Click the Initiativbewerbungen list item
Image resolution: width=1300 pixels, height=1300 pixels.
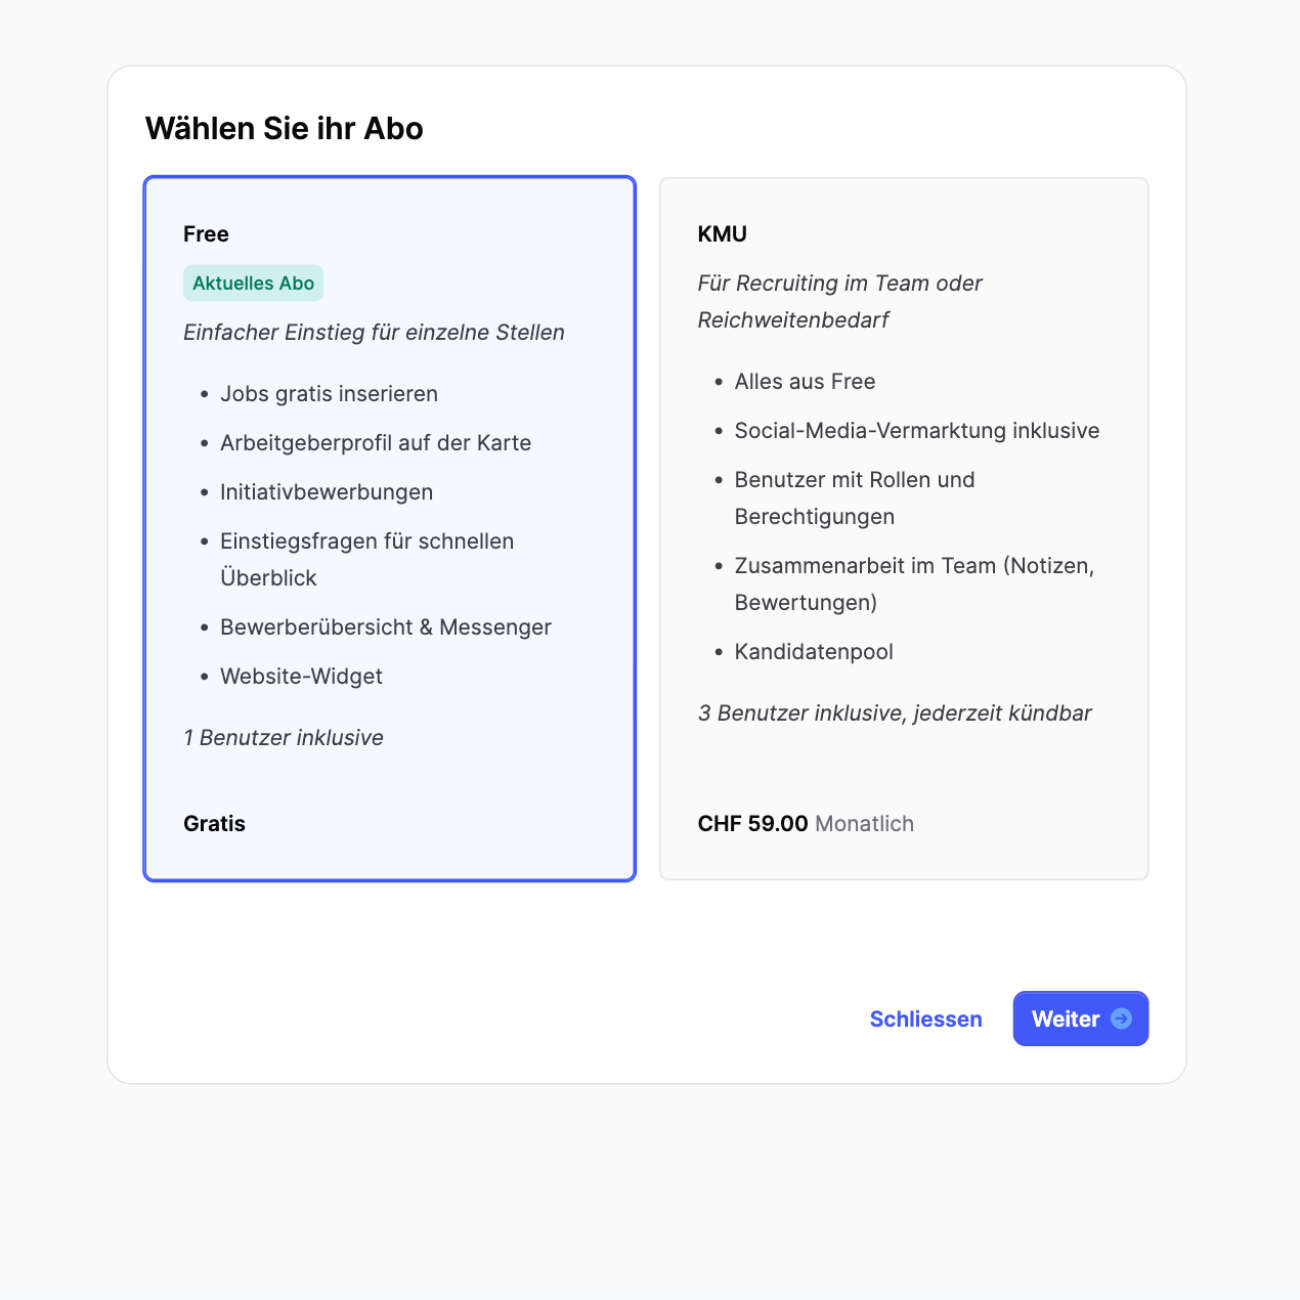326,492
